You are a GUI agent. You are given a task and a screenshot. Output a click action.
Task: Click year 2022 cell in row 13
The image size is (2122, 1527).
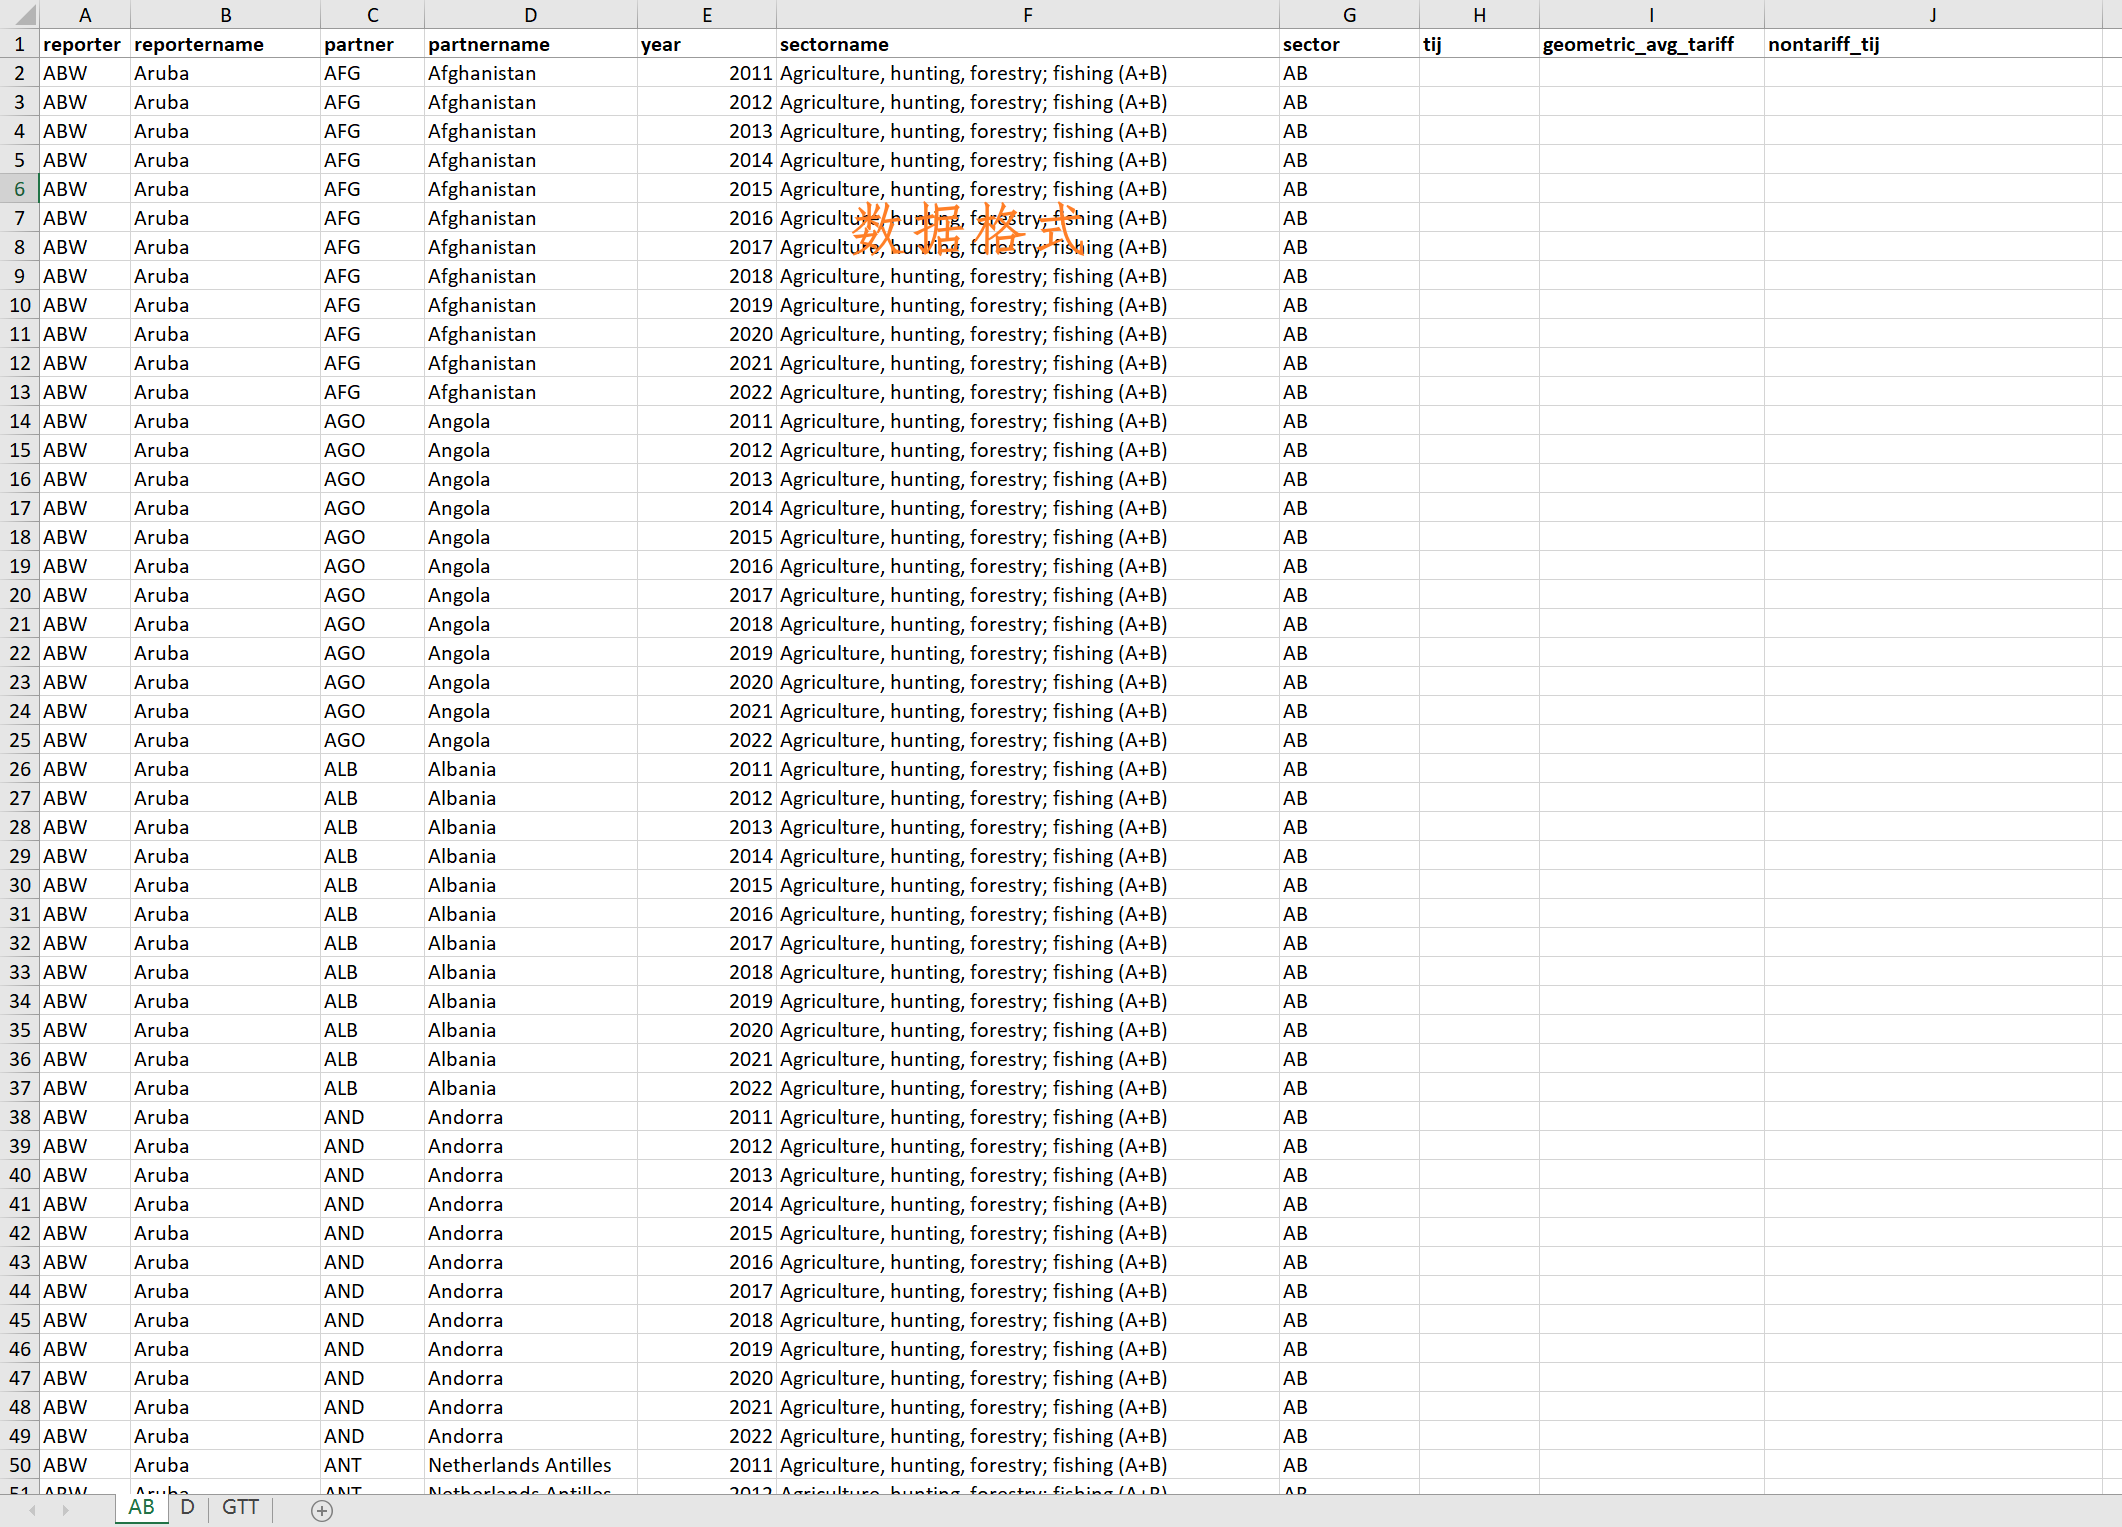point(707,392)
